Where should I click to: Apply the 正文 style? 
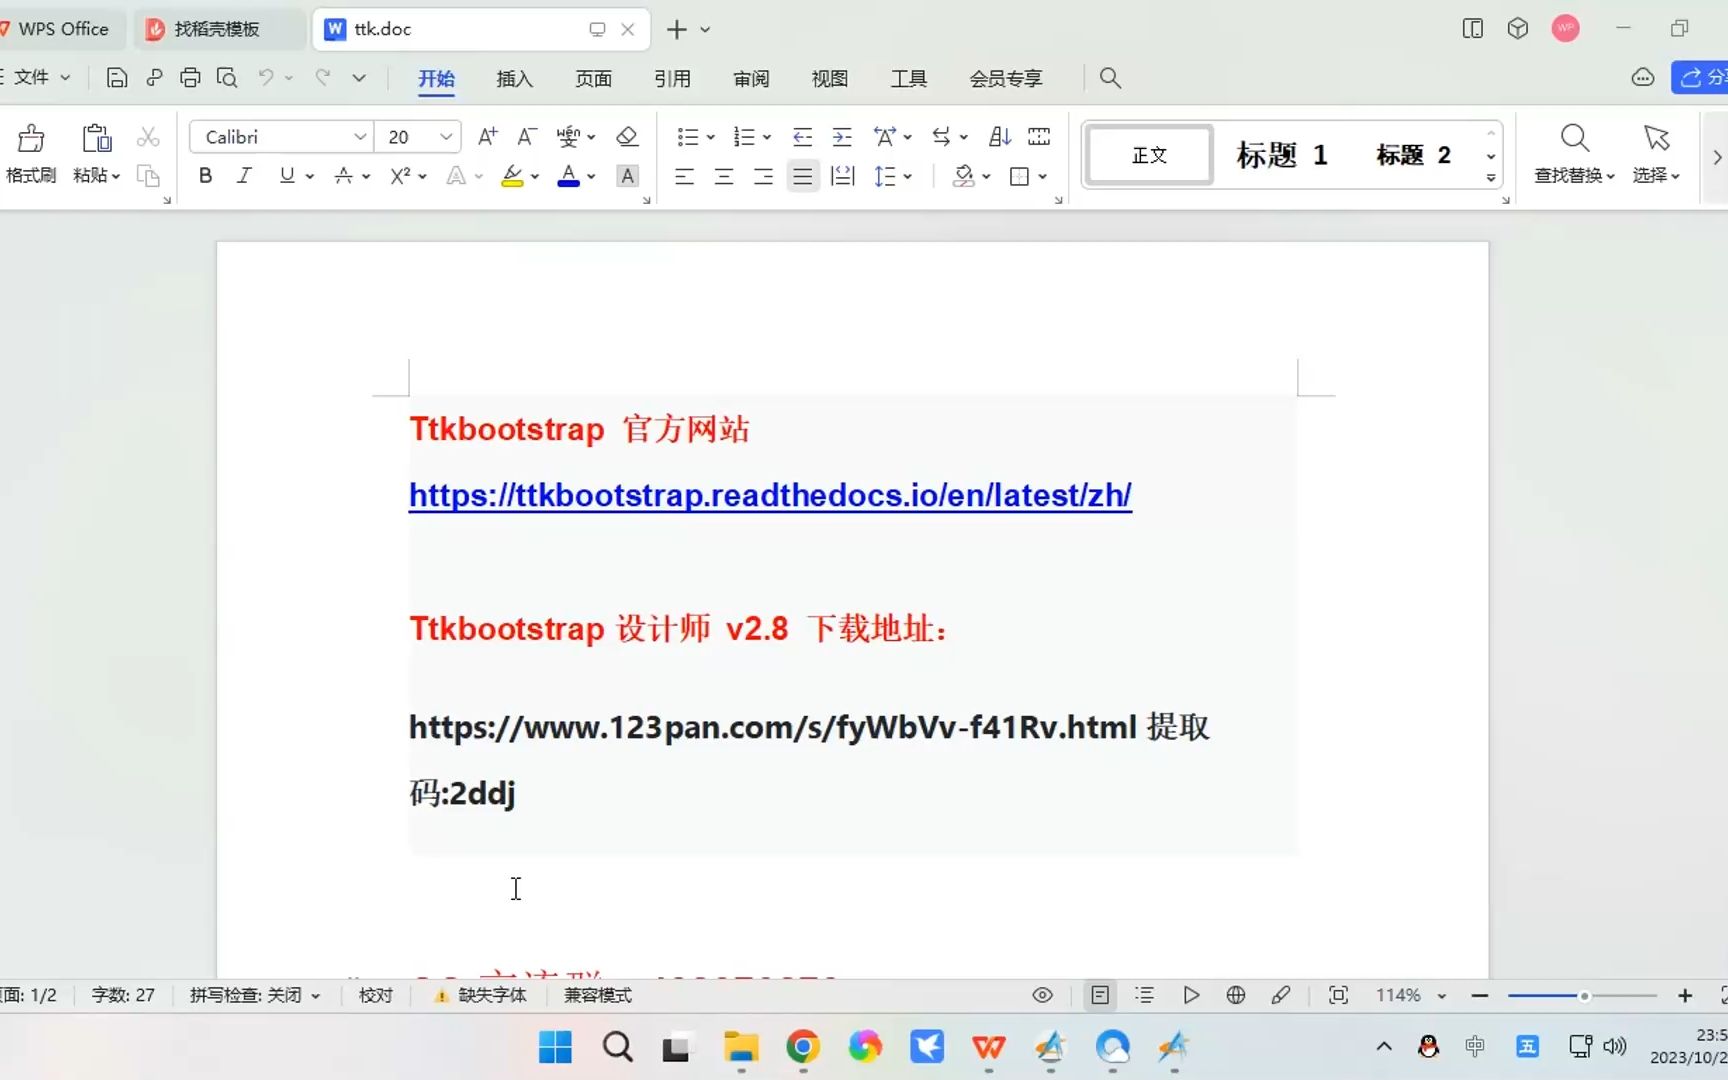pos(1150,155)
